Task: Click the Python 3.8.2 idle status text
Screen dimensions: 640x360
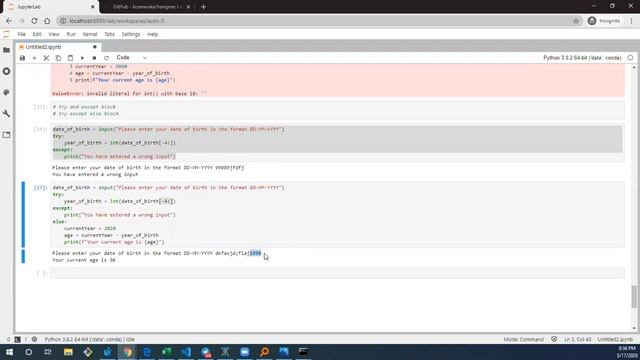Action: click(89, 340)
